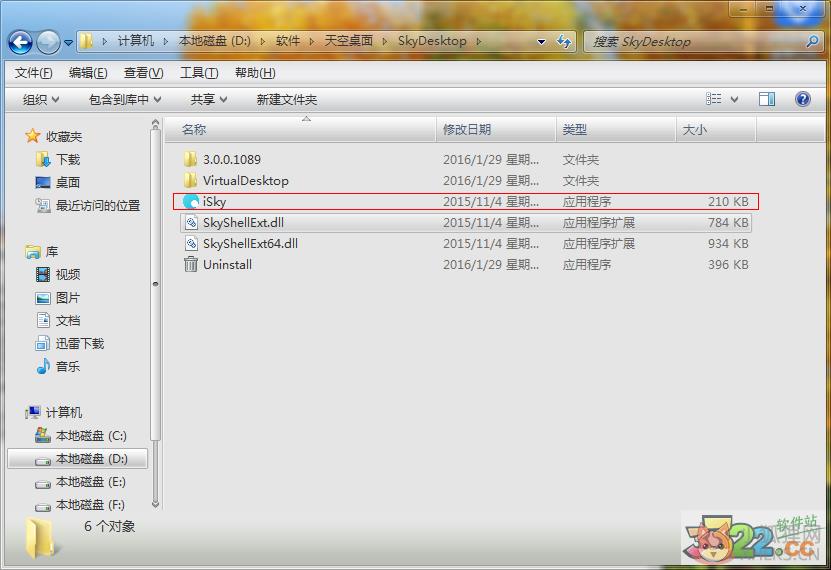
Task: Open the 文件(F) menu
Action: tap(33, 73)
